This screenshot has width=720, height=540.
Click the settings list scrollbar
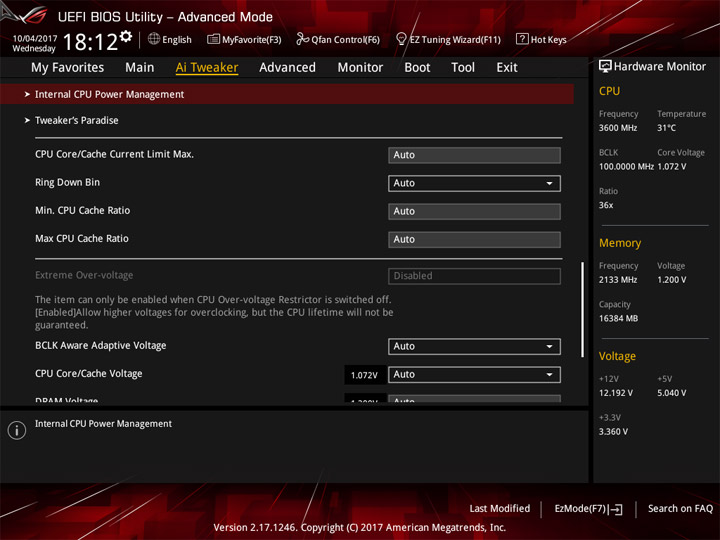(582, 309)
